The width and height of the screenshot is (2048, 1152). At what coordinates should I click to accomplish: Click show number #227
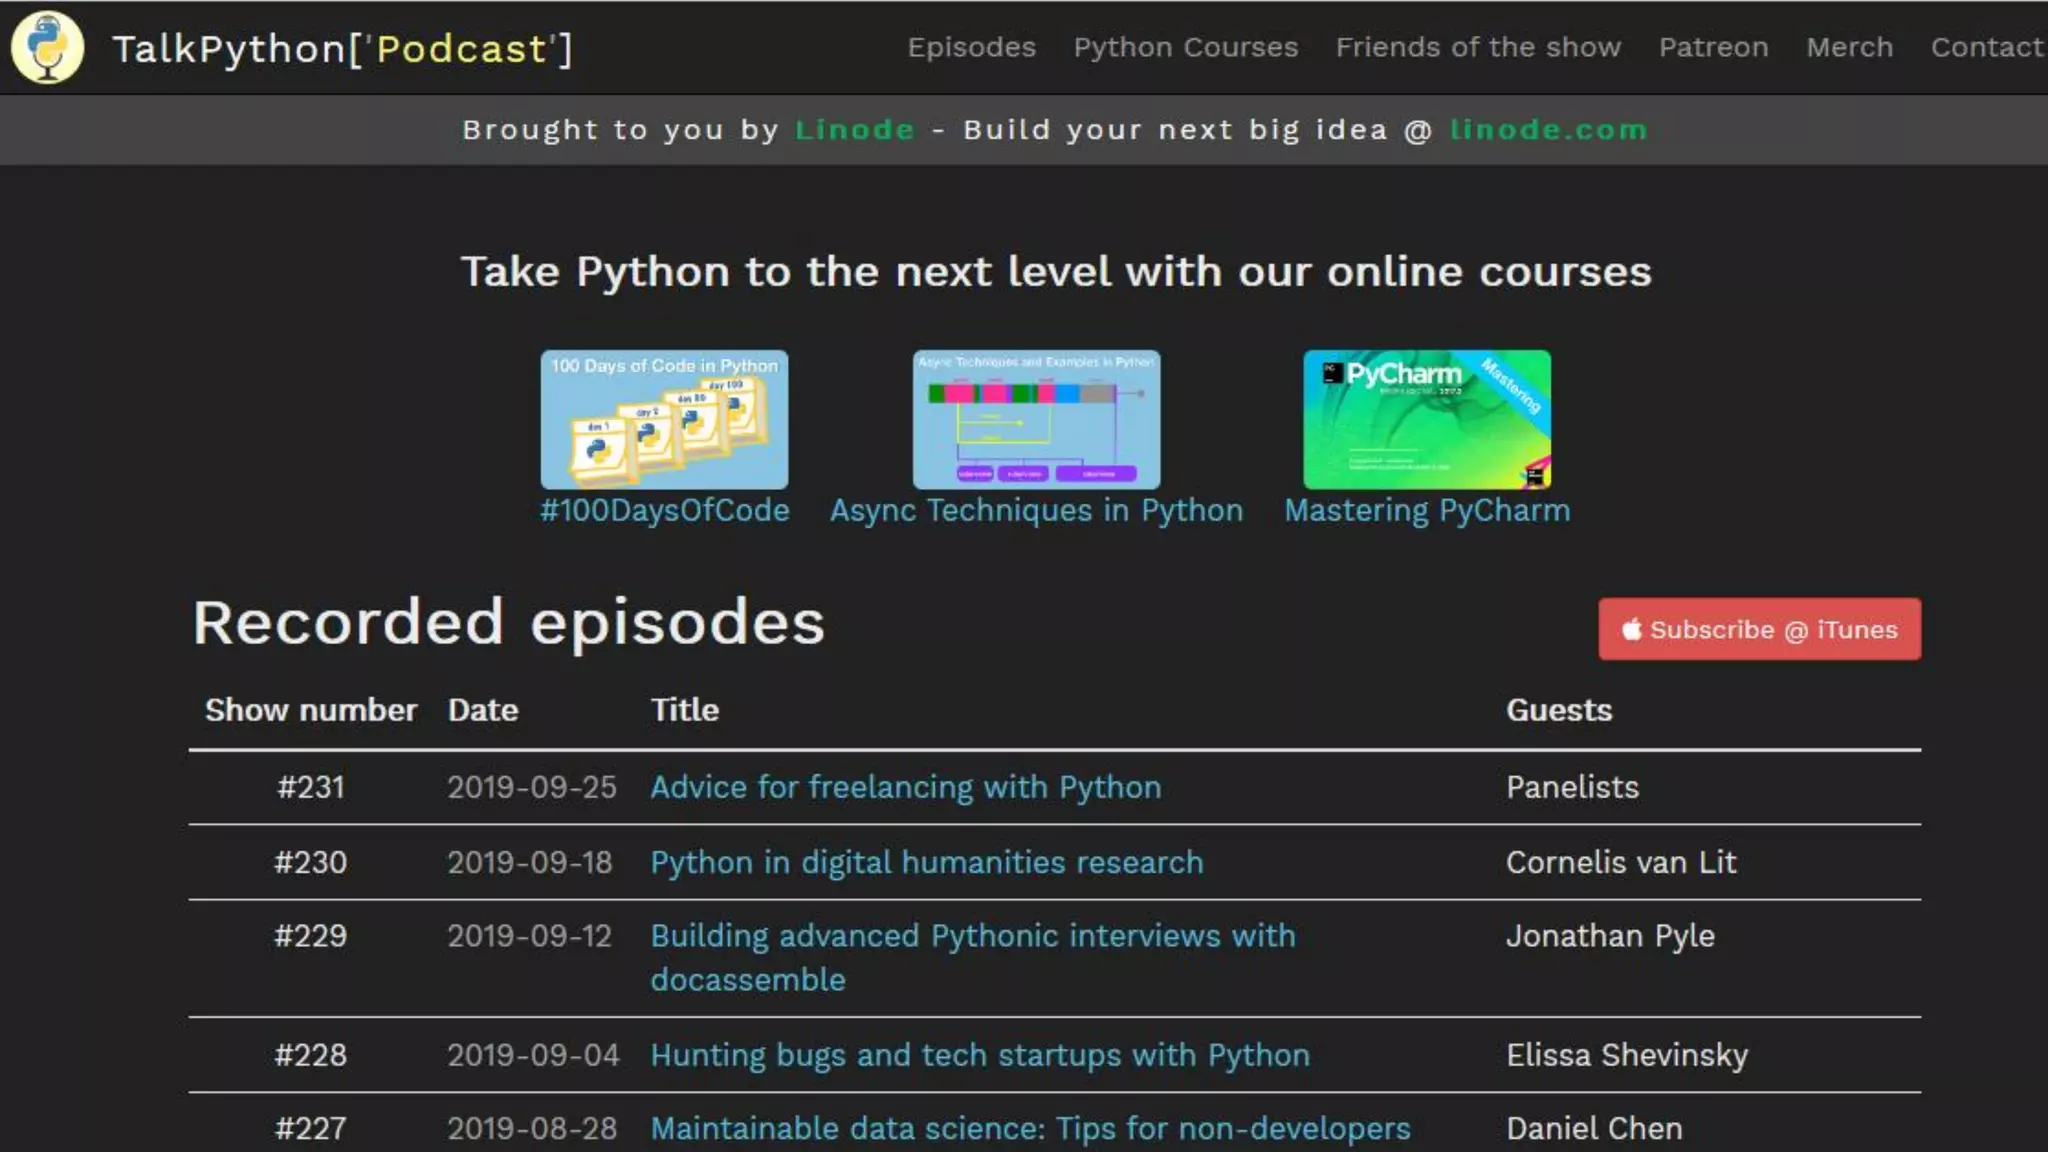310,1128
